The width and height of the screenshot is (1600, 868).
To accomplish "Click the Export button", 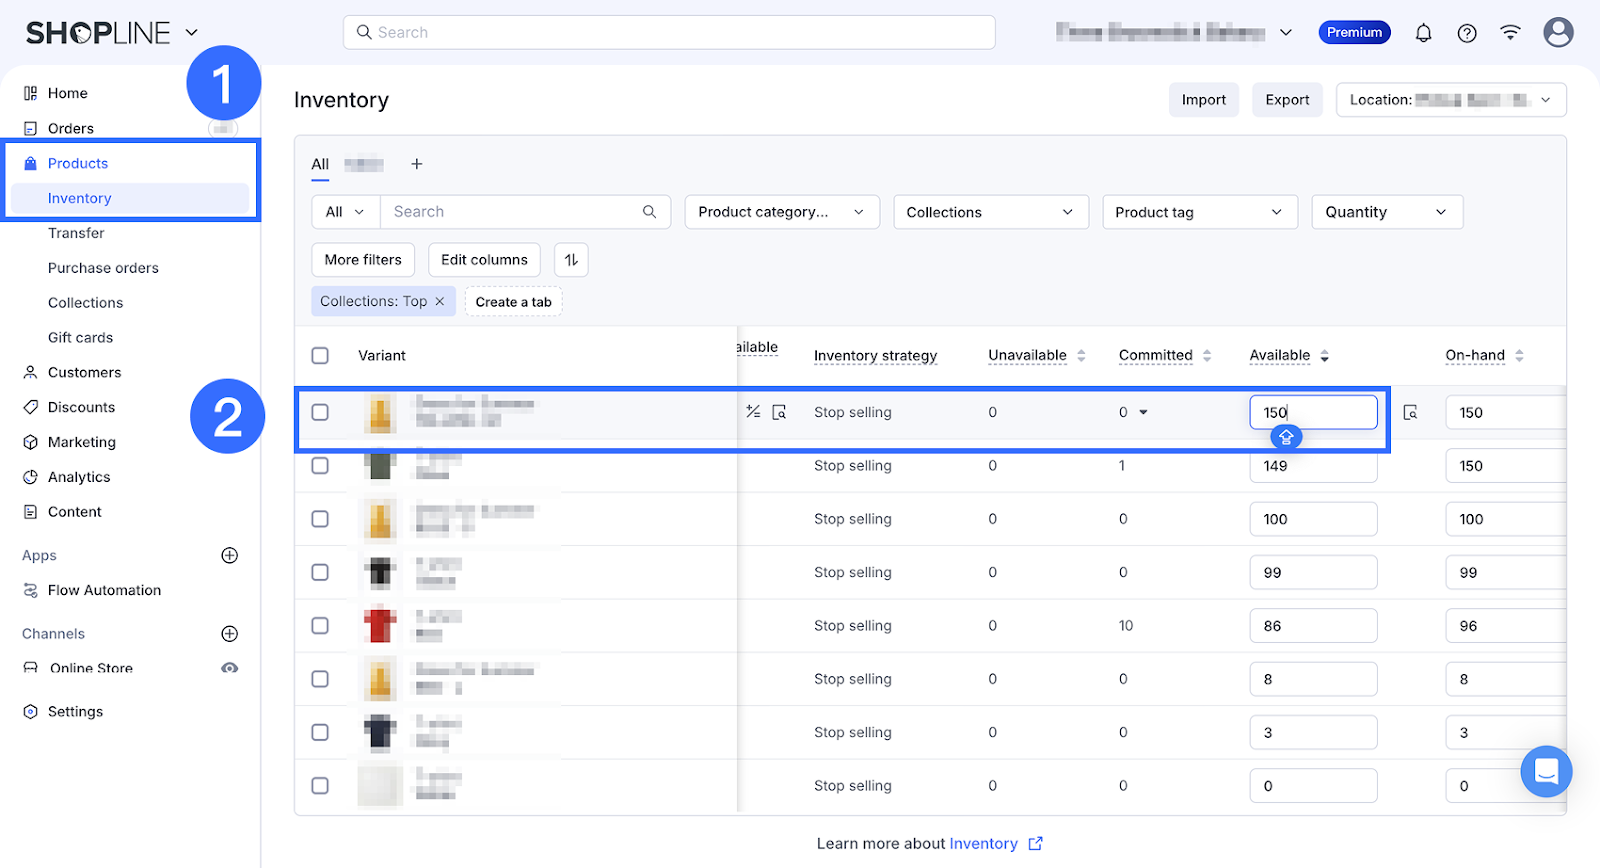I will coord(1287,100).
